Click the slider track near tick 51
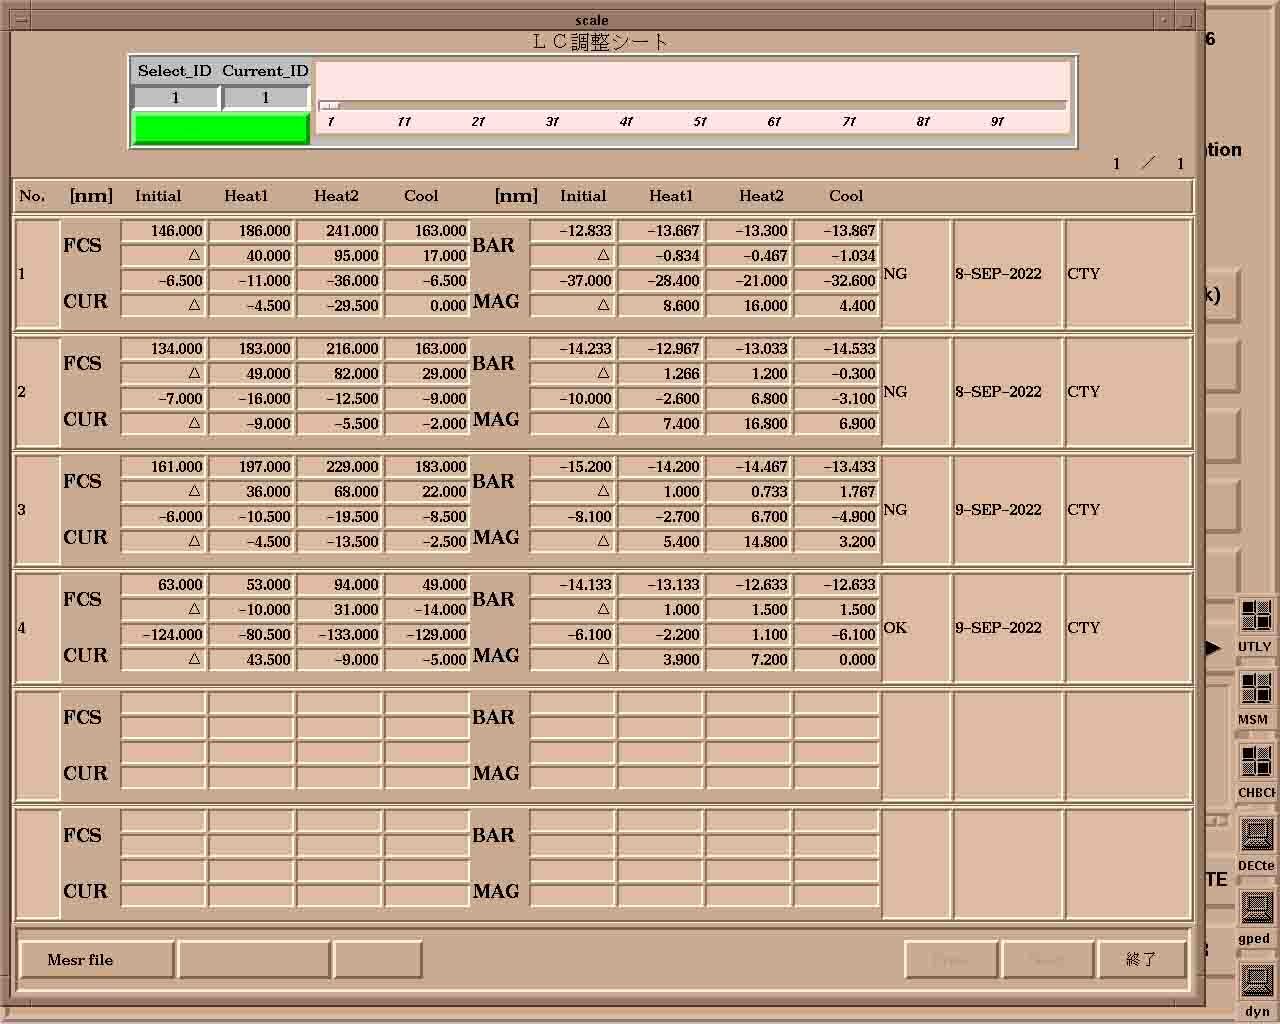1280x1024 pixels. [700, 105]
